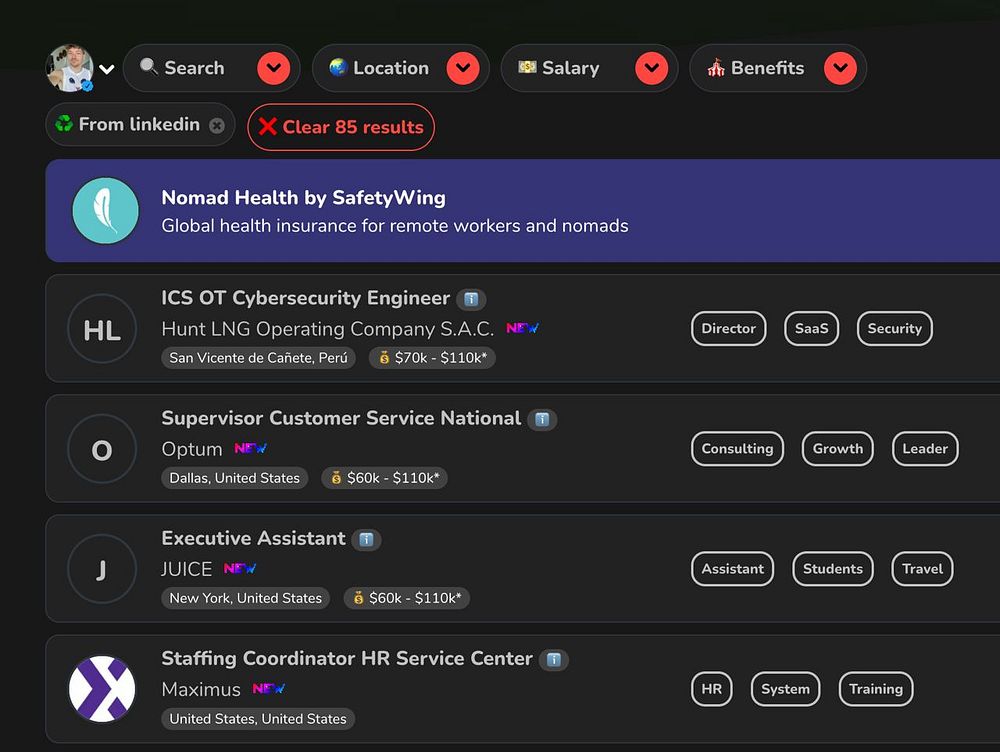Select the Students tag

pos(832,568)
